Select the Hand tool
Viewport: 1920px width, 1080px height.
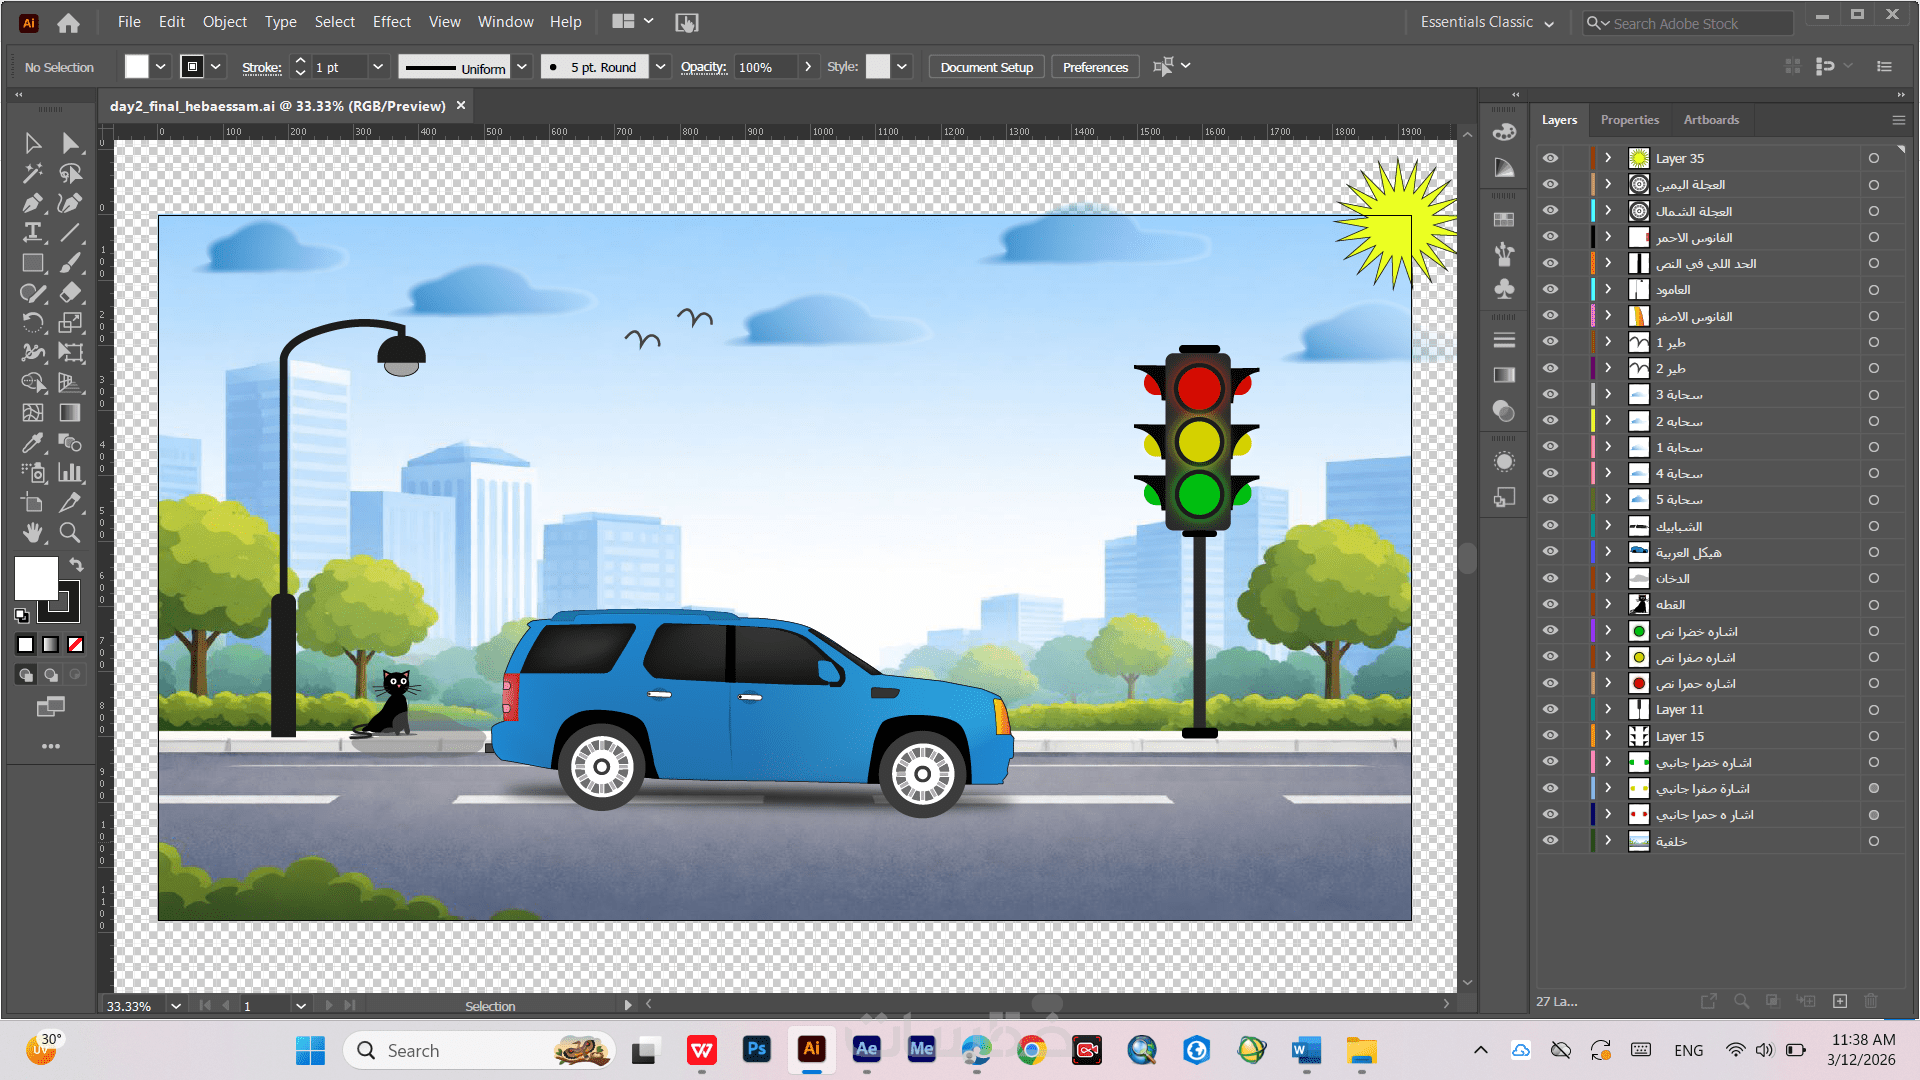[32, 532]
